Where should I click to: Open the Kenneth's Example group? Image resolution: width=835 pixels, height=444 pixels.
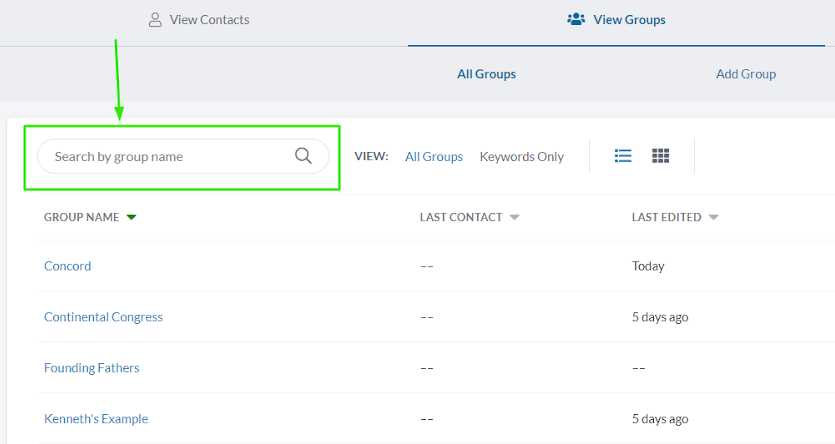(96, 419)
